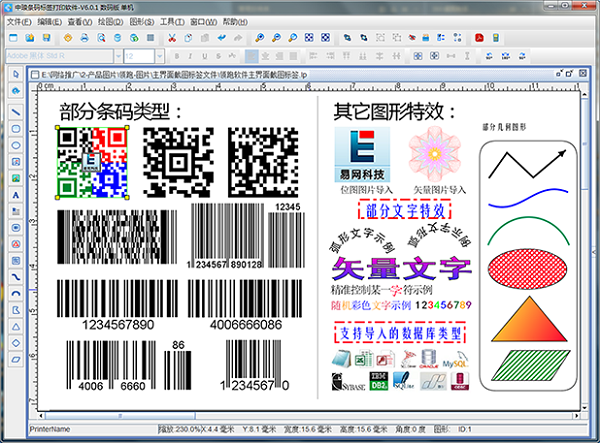
Task: Select the colored QR code on canvas
Action: (94, 162)
